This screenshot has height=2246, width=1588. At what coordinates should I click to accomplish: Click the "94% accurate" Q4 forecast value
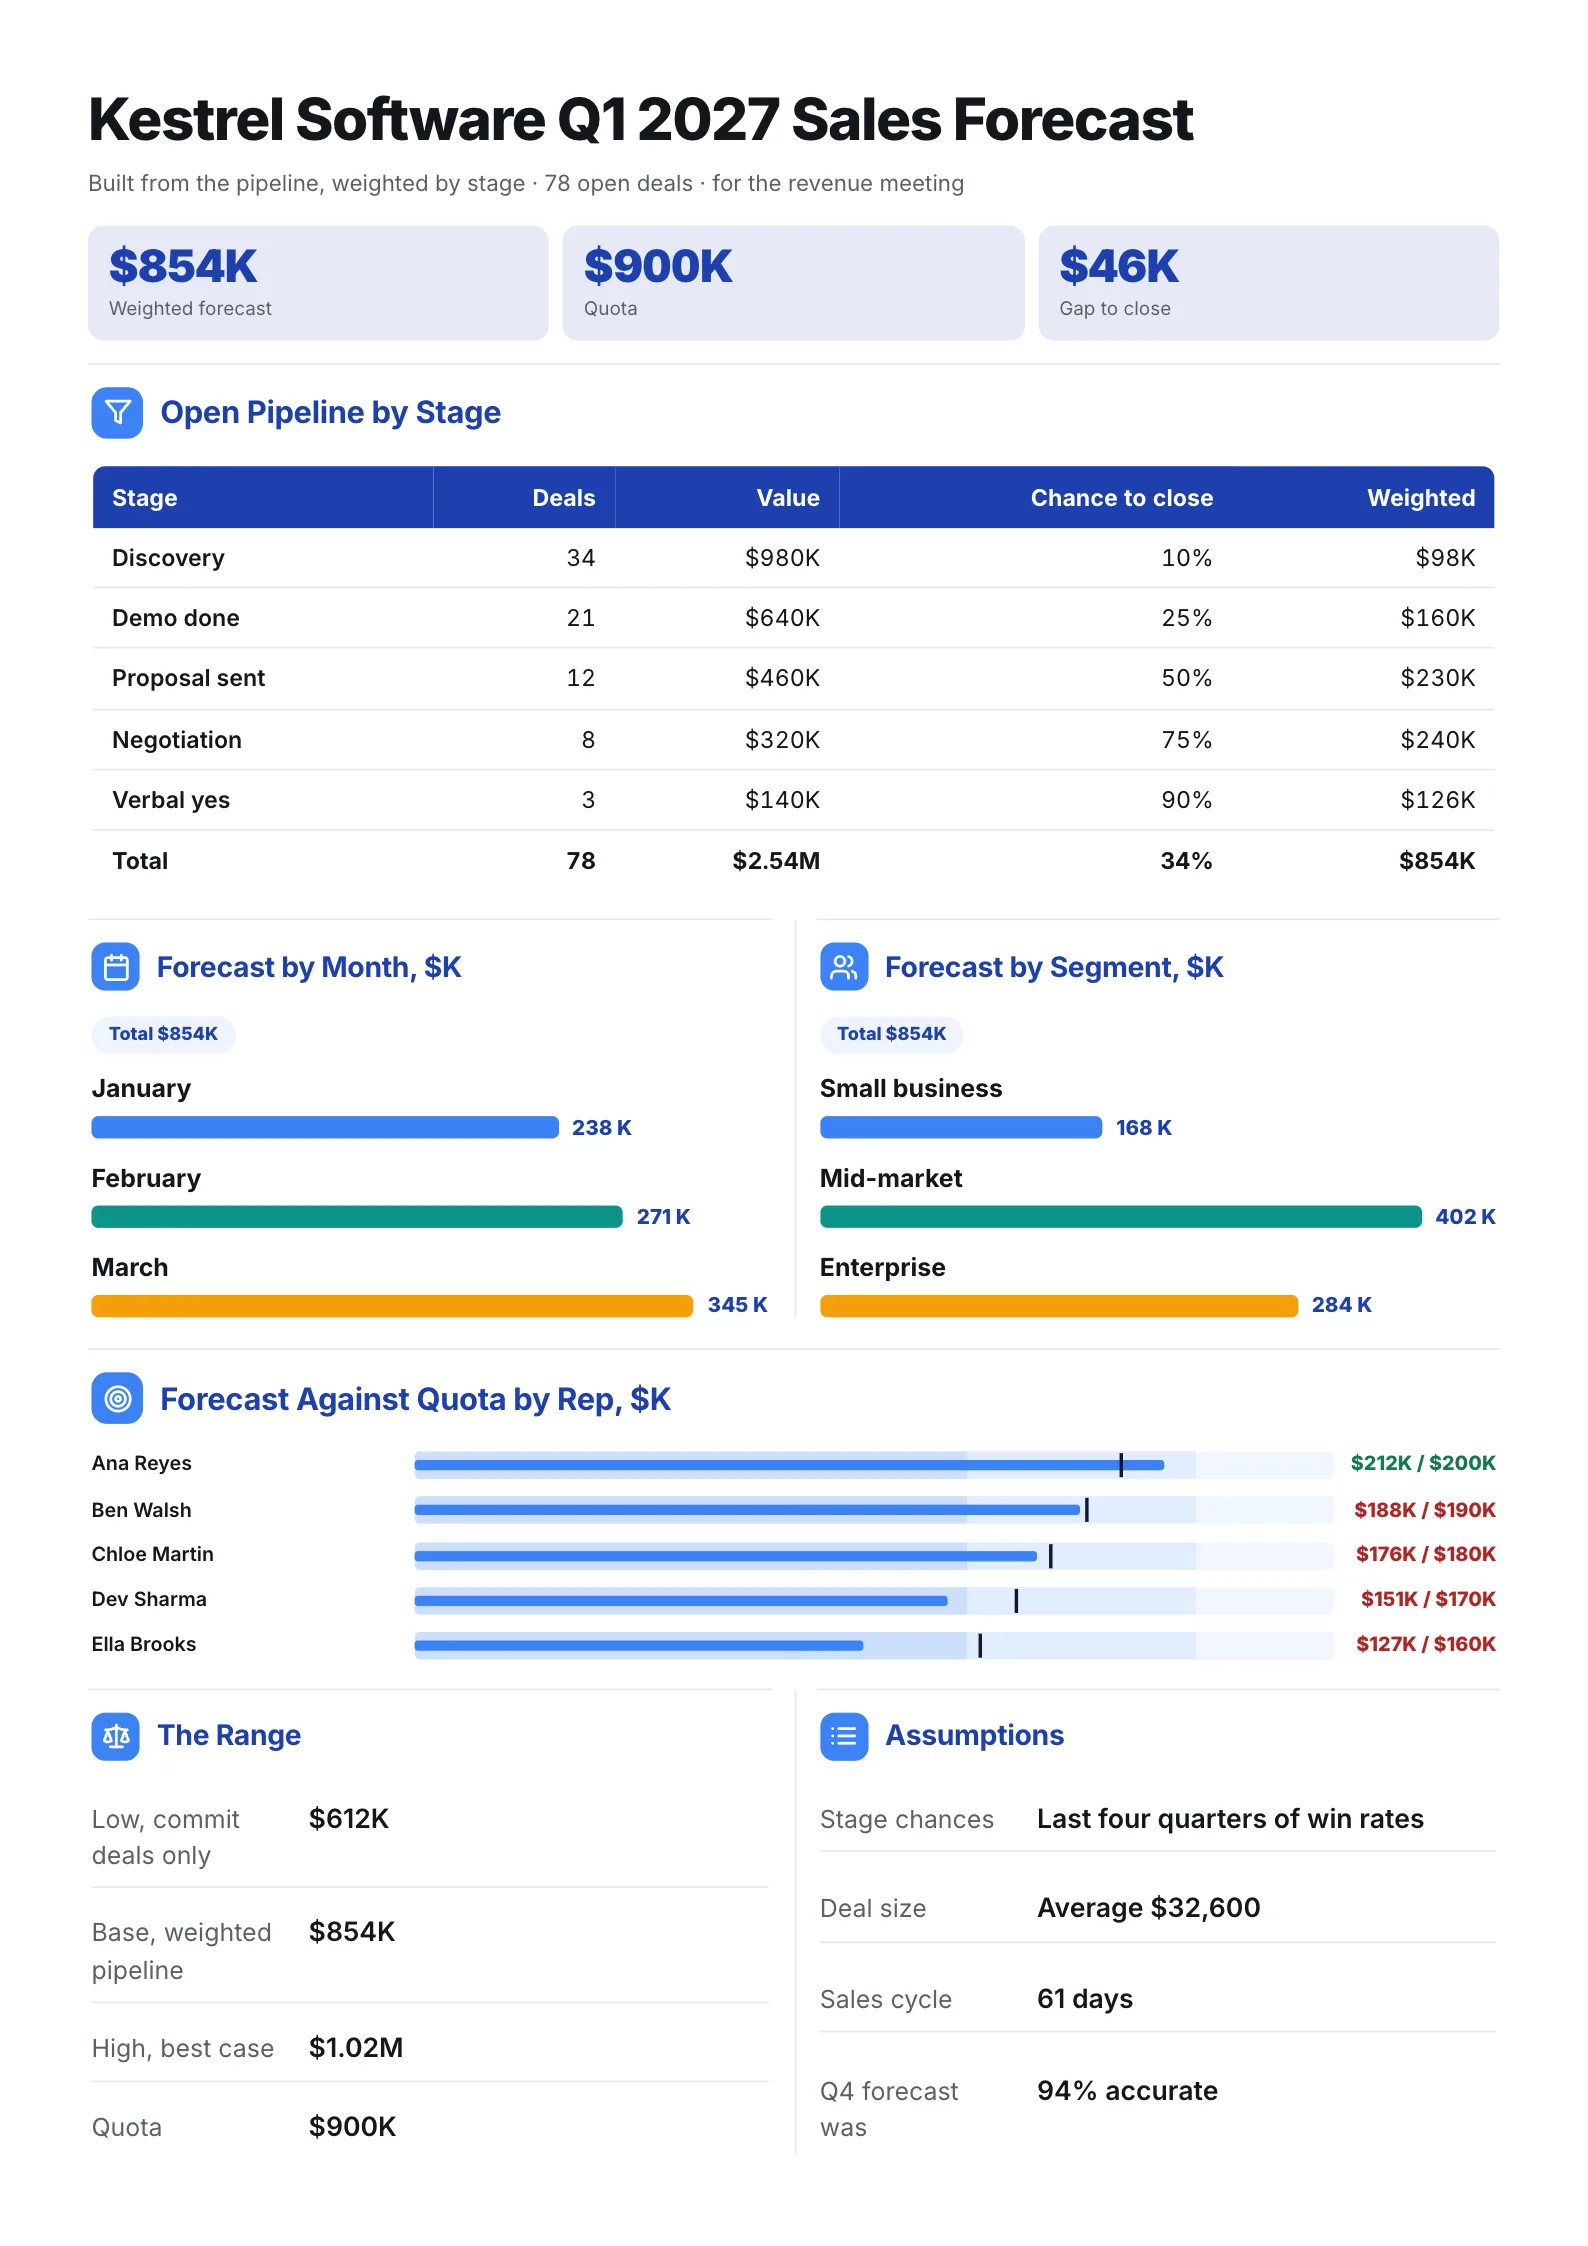click(x=1127, y=2090)
